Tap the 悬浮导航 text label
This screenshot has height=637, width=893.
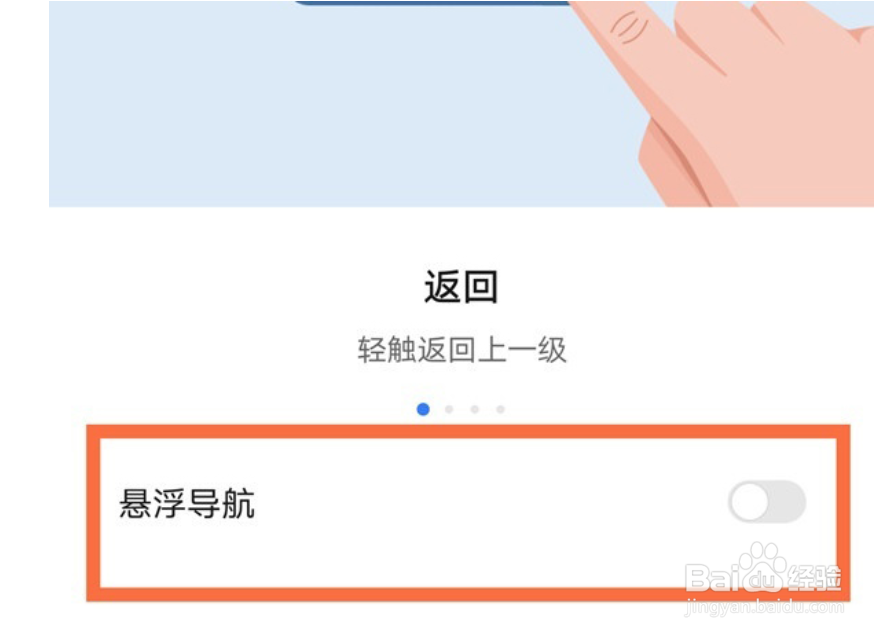[187, 504]
